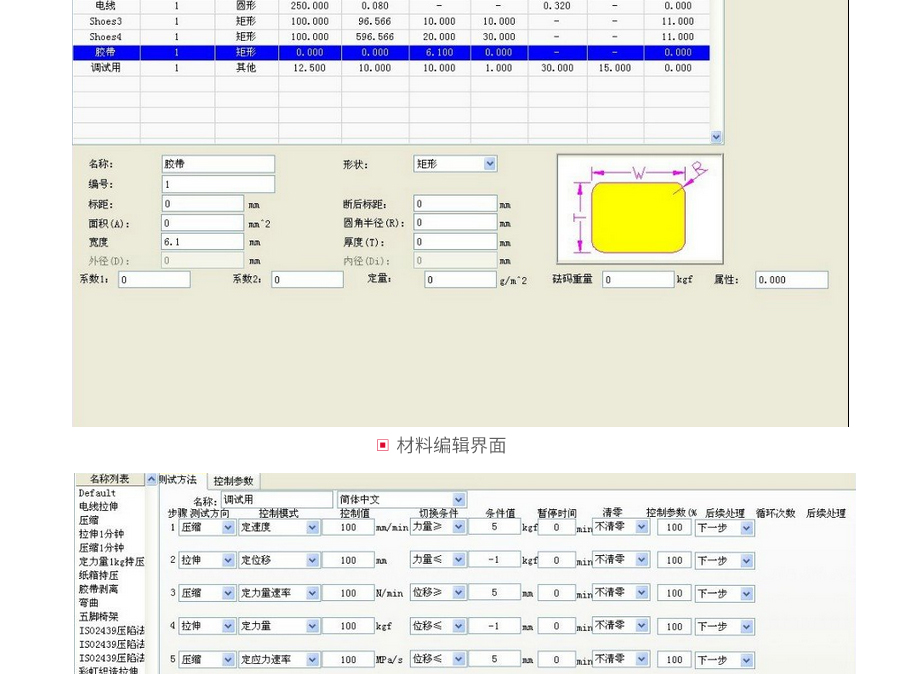
Task: Click the 宽度 field containing 6.1
Action: tap(202, 242)
